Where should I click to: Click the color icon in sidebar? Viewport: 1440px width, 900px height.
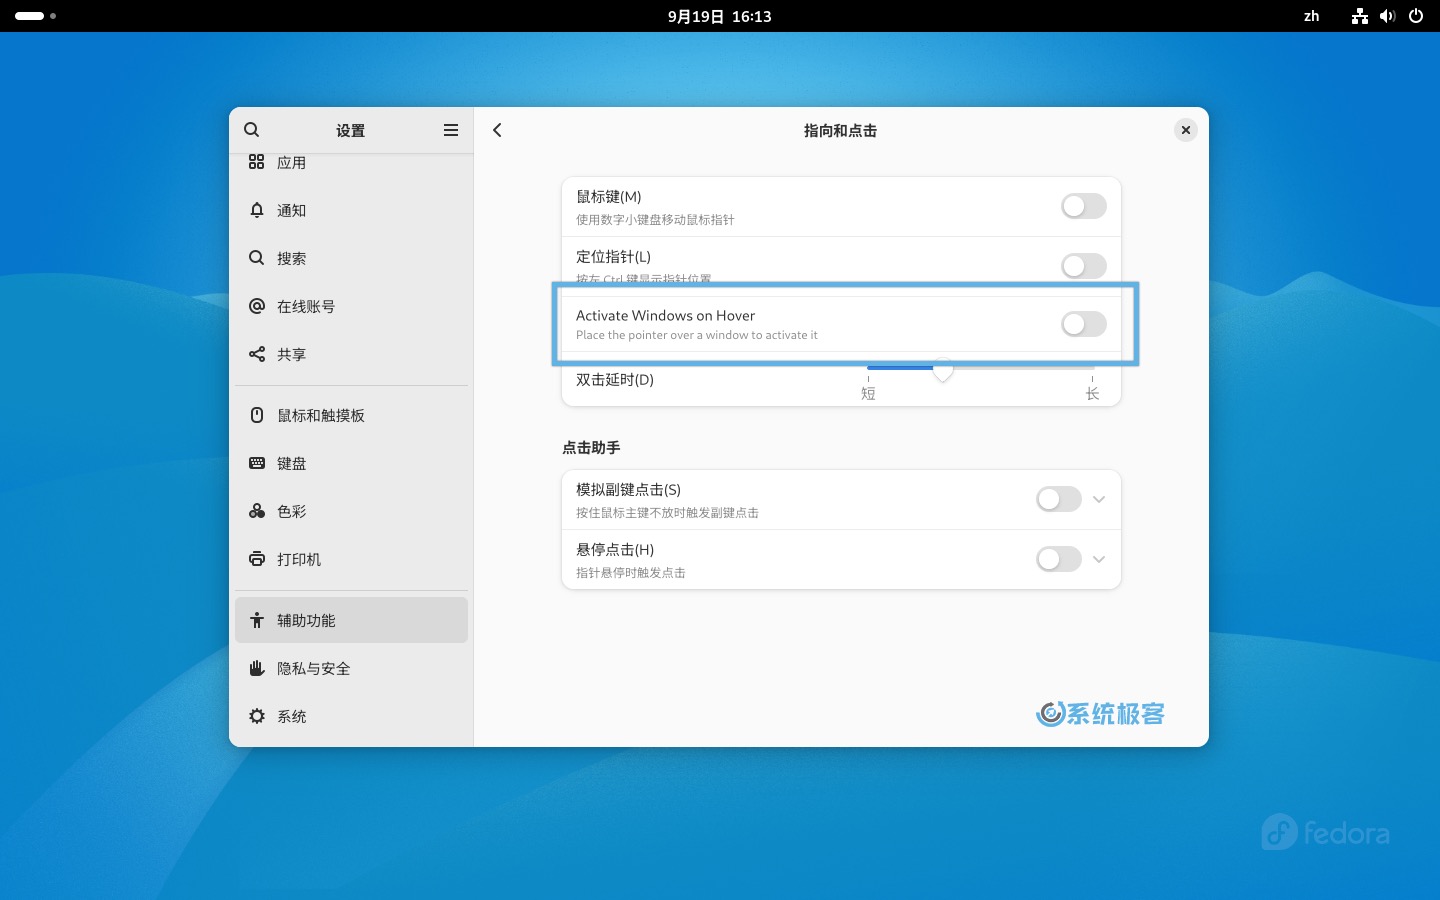pos(257,511)
